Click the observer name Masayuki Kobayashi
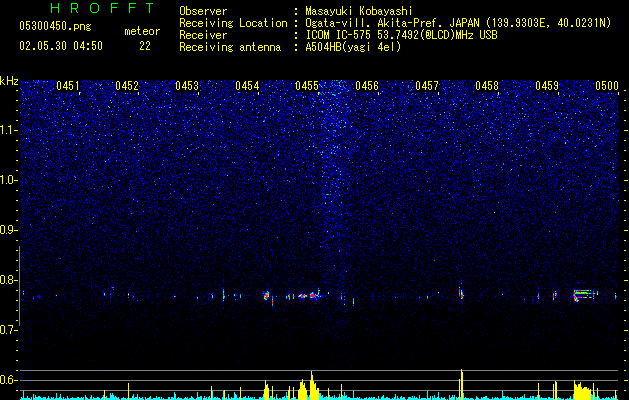This screenshot has width=629, height=400. pos(359,11)
